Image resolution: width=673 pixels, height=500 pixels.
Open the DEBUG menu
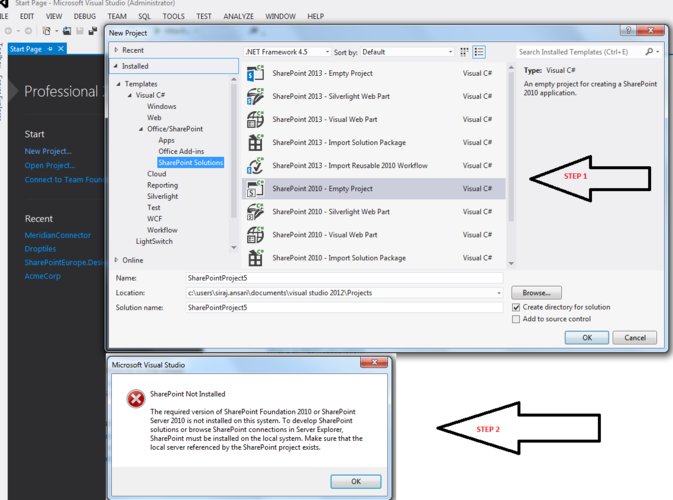85,16
